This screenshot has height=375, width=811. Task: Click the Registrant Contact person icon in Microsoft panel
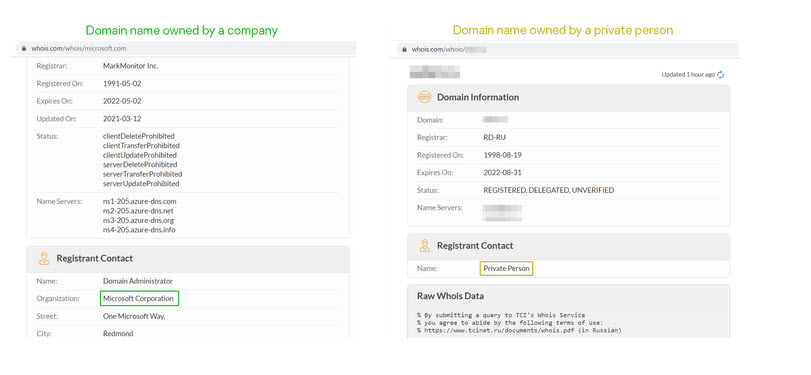coord(44,259)
